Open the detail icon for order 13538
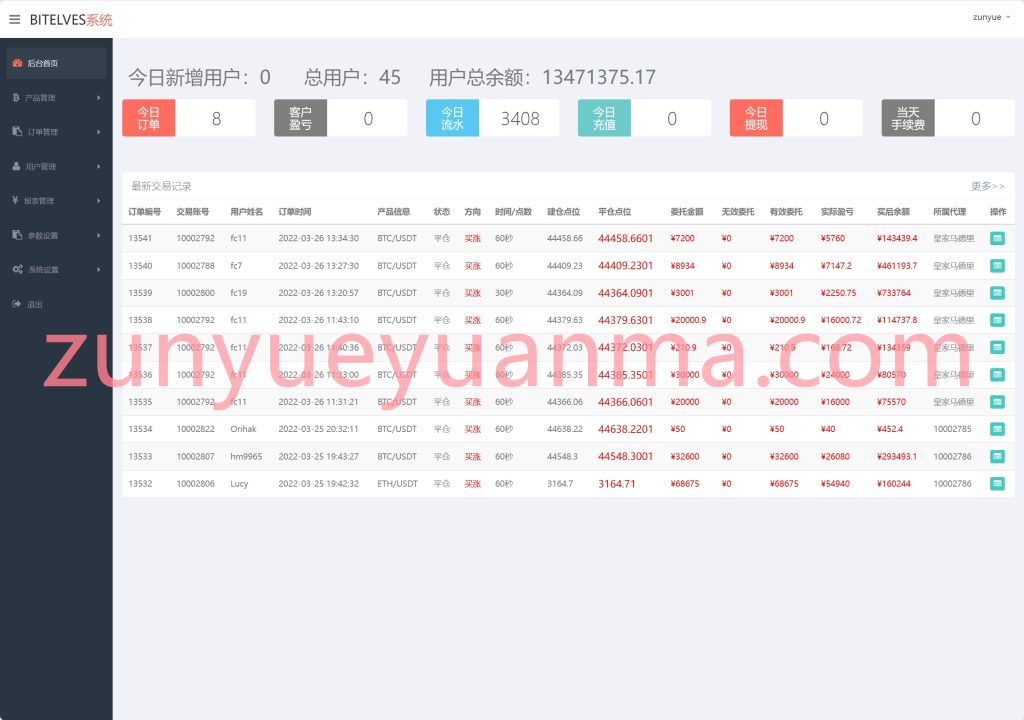The height and width of the screenshot is (720, 1024). pyautogui.click(x=997, y=320)
